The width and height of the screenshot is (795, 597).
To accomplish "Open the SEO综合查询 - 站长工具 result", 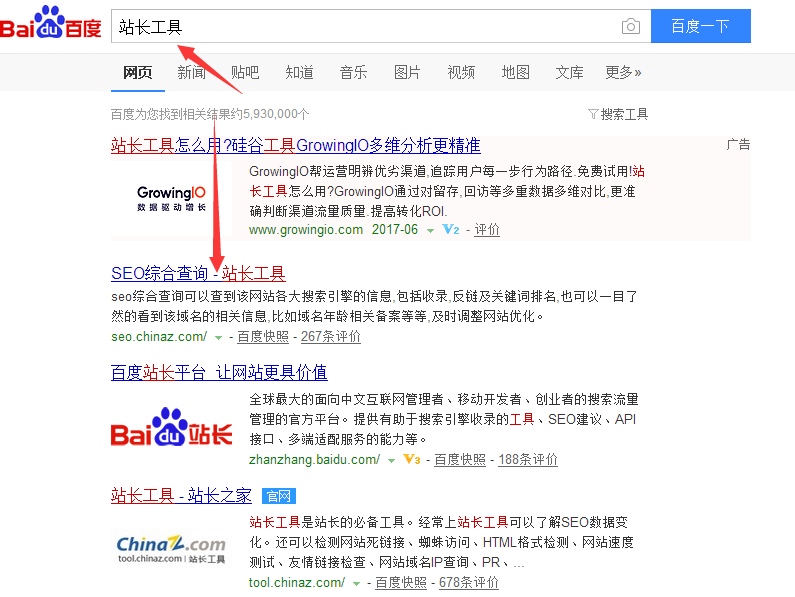I will click(198, 273).
